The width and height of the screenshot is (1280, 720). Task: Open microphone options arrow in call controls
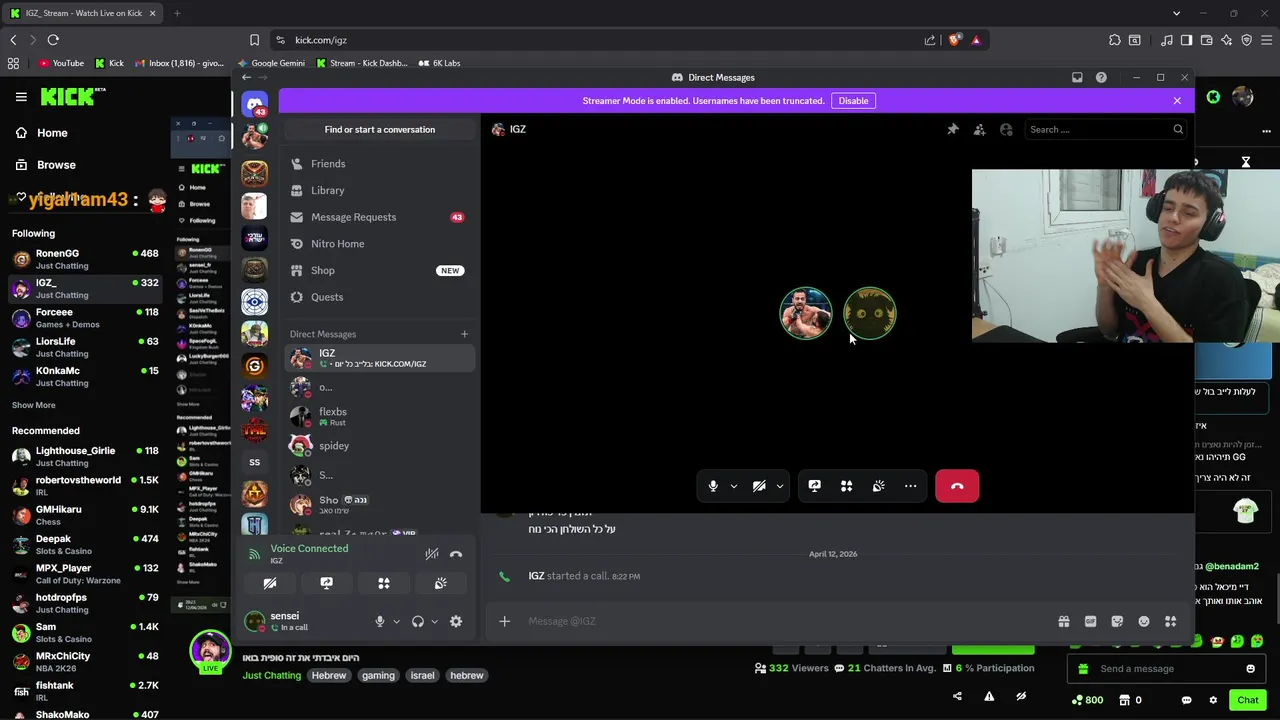(x=733, y=486)
